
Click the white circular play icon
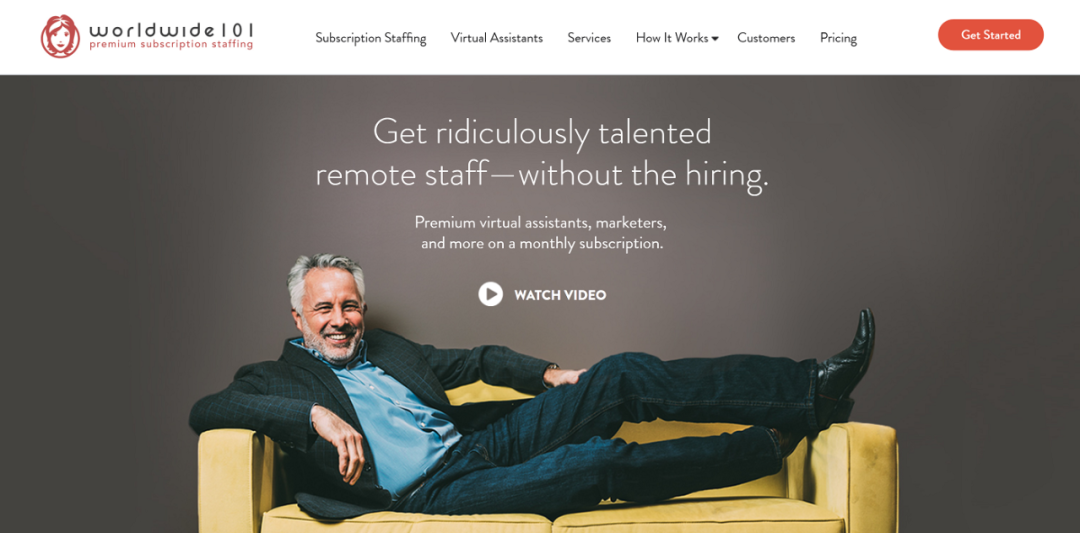point(490,295)
